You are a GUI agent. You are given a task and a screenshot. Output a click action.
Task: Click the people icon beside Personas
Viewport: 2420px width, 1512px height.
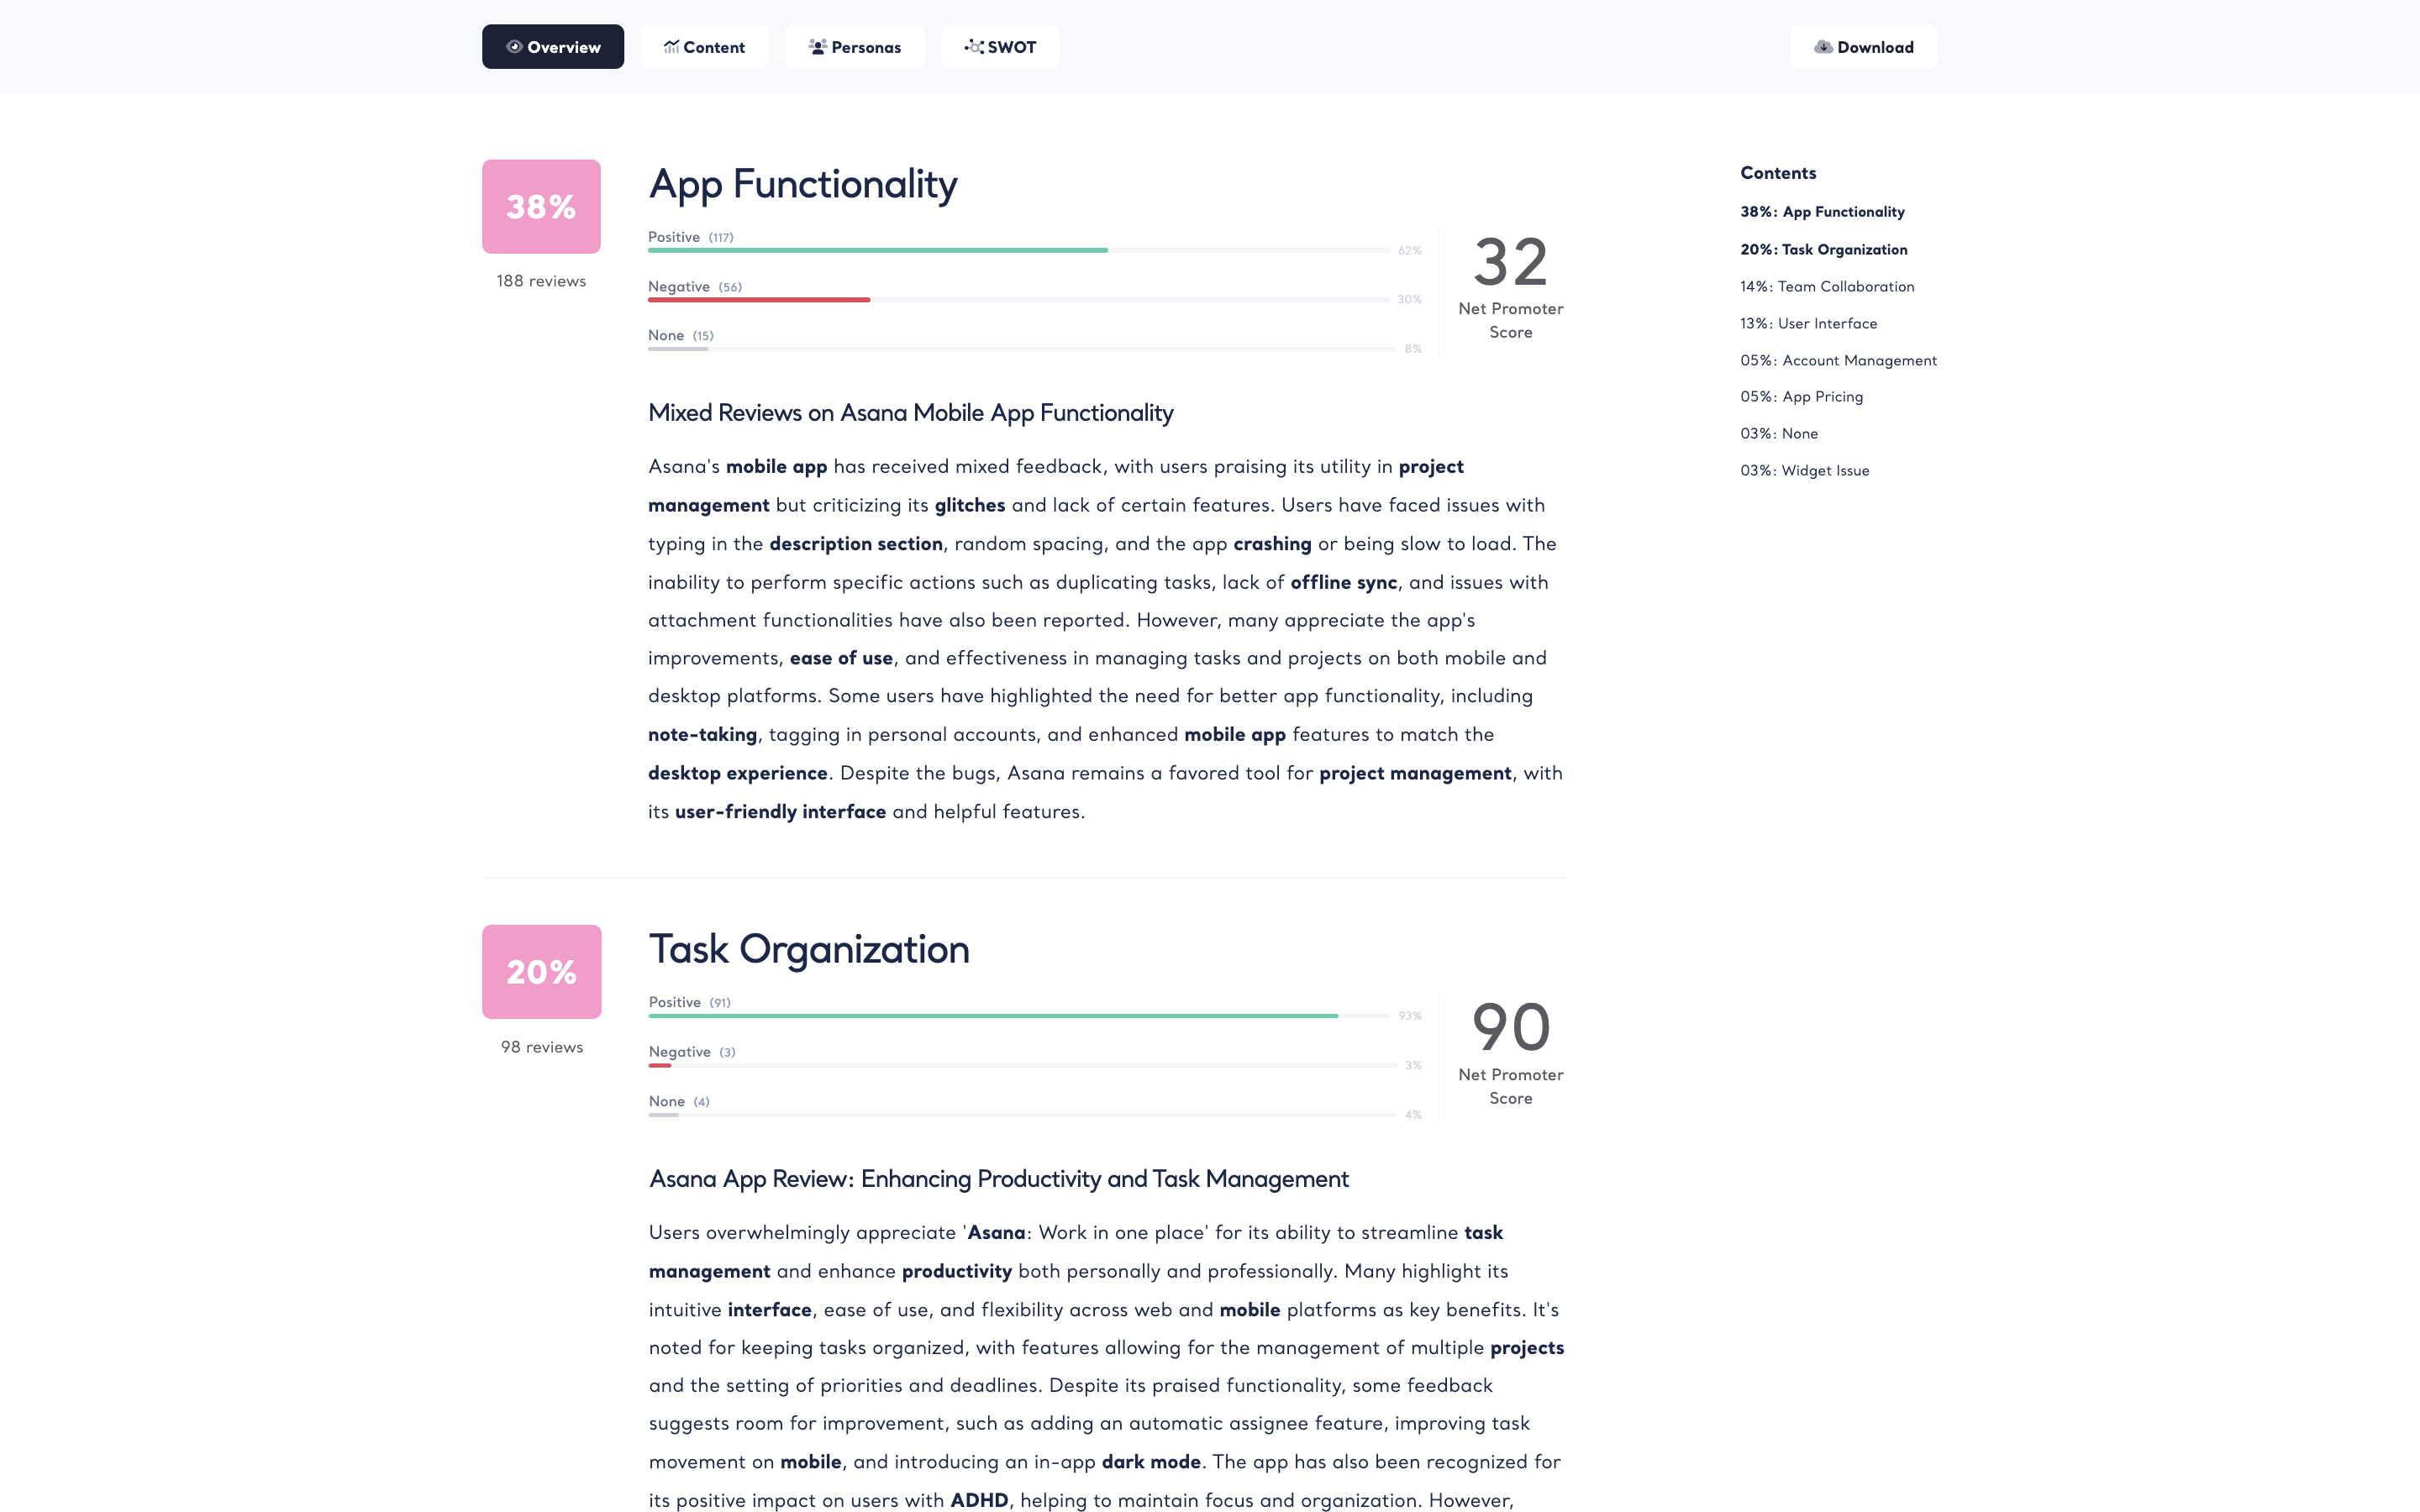tap(818, 47)
